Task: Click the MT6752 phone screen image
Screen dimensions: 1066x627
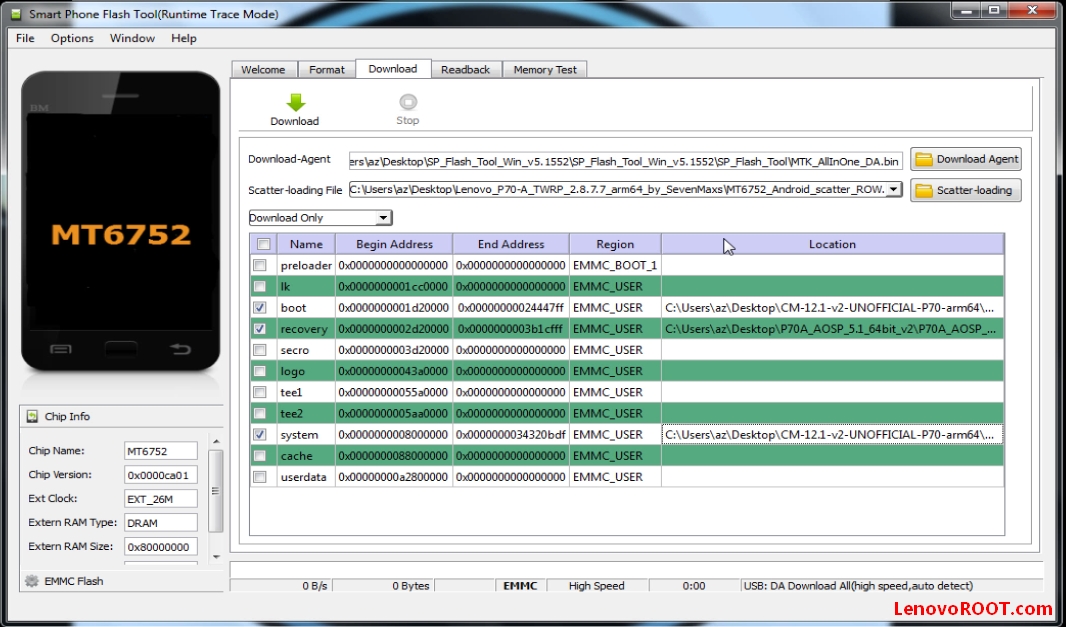Action: point(121,221)
